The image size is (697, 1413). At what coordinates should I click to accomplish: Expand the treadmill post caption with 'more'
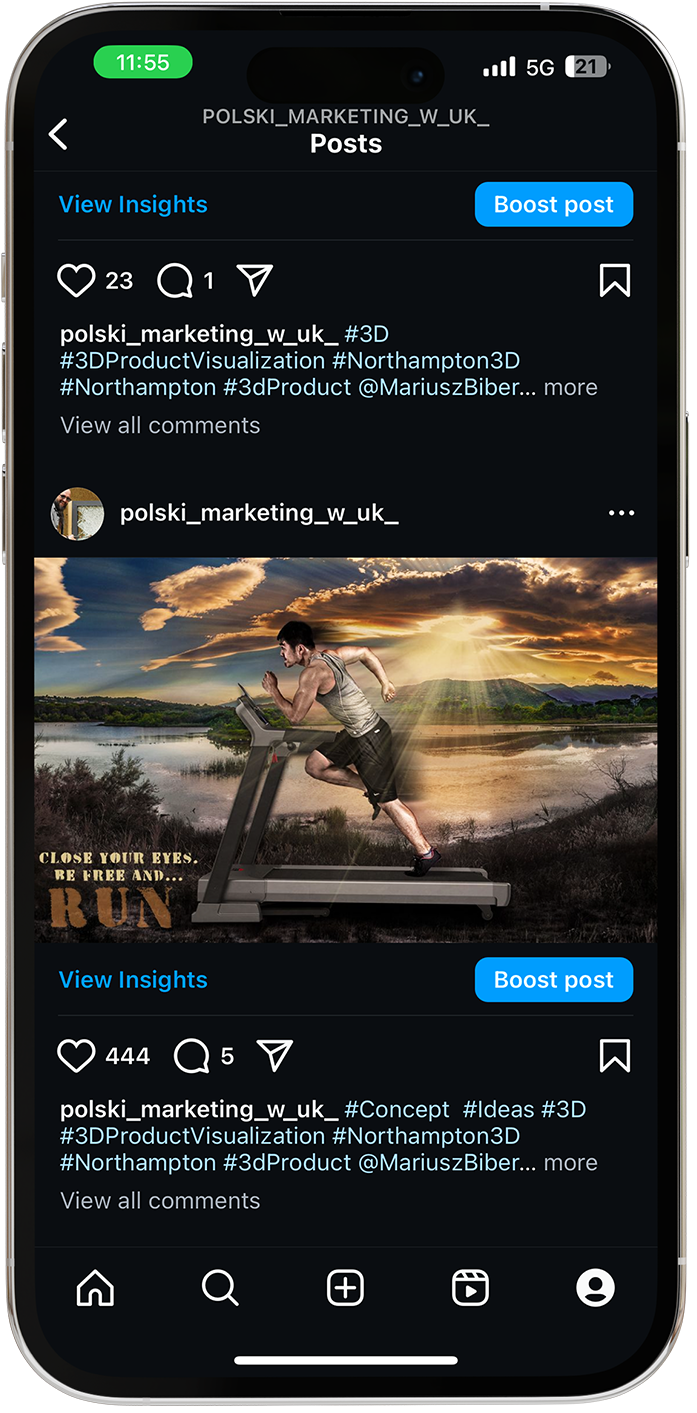pyautogui.click(x=570, y=1163)
